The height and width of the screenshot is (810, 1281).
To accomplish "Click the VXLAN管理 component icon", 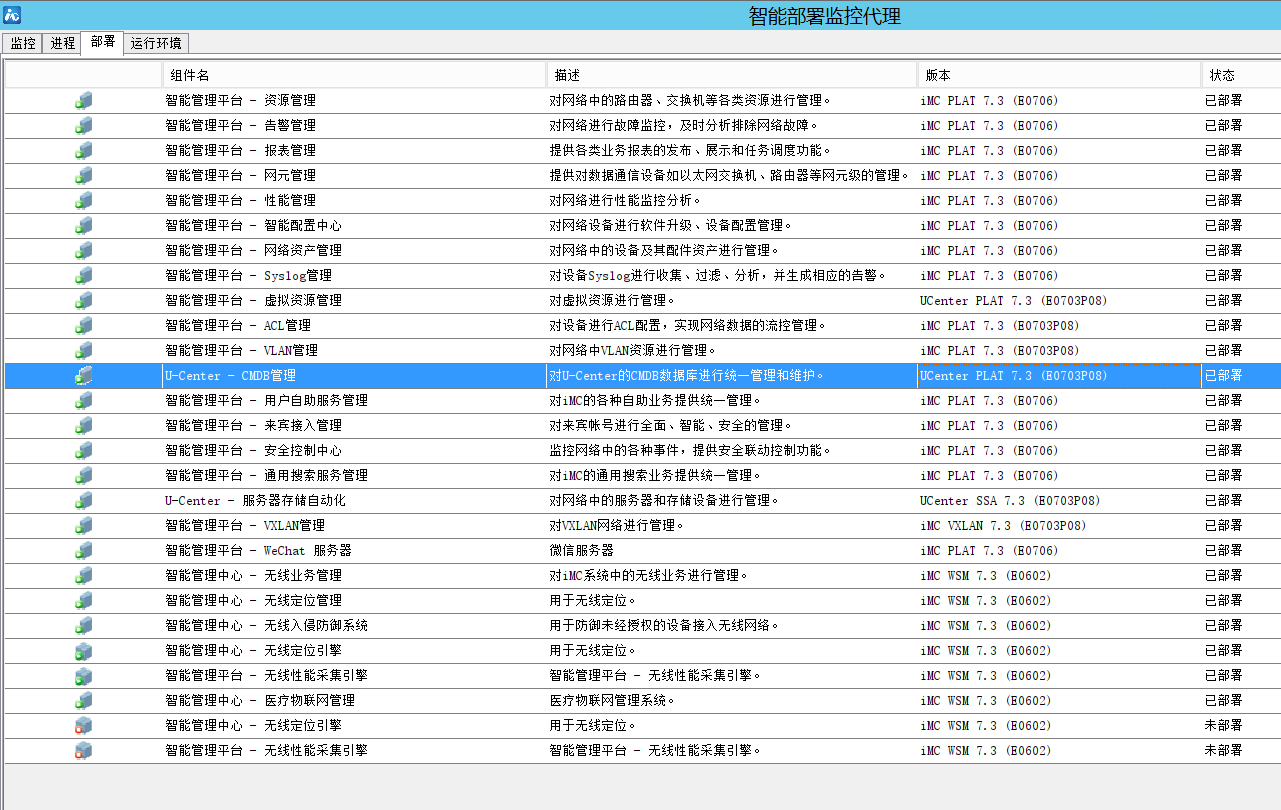I will point(84,525).
